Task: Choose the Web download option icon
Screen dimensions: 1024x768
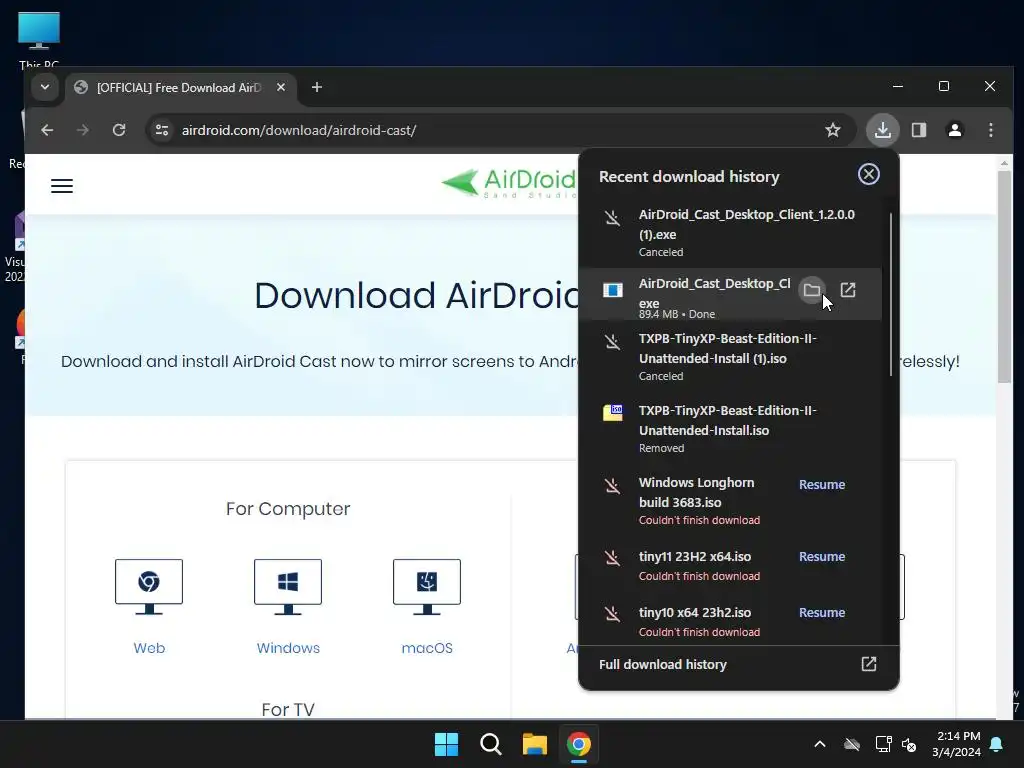Action: pyautogui.click(x=149, y=586)
